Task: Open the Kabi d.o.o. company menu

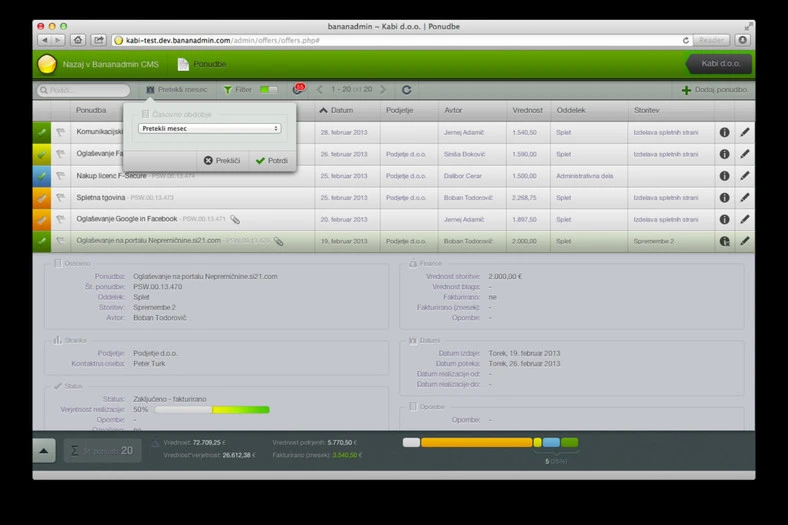Action: [719, 64]
